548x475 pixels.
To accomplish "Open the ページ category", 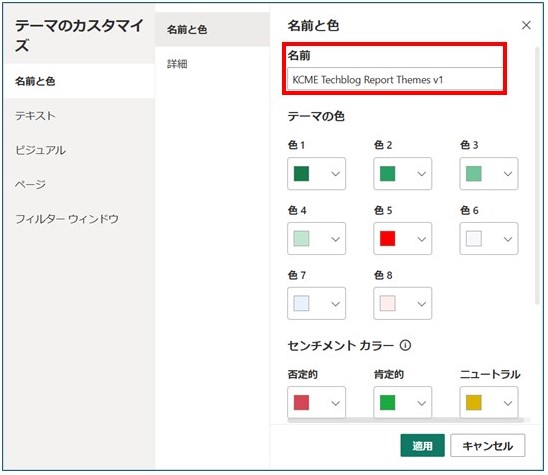I will click(x=79, y=184).
